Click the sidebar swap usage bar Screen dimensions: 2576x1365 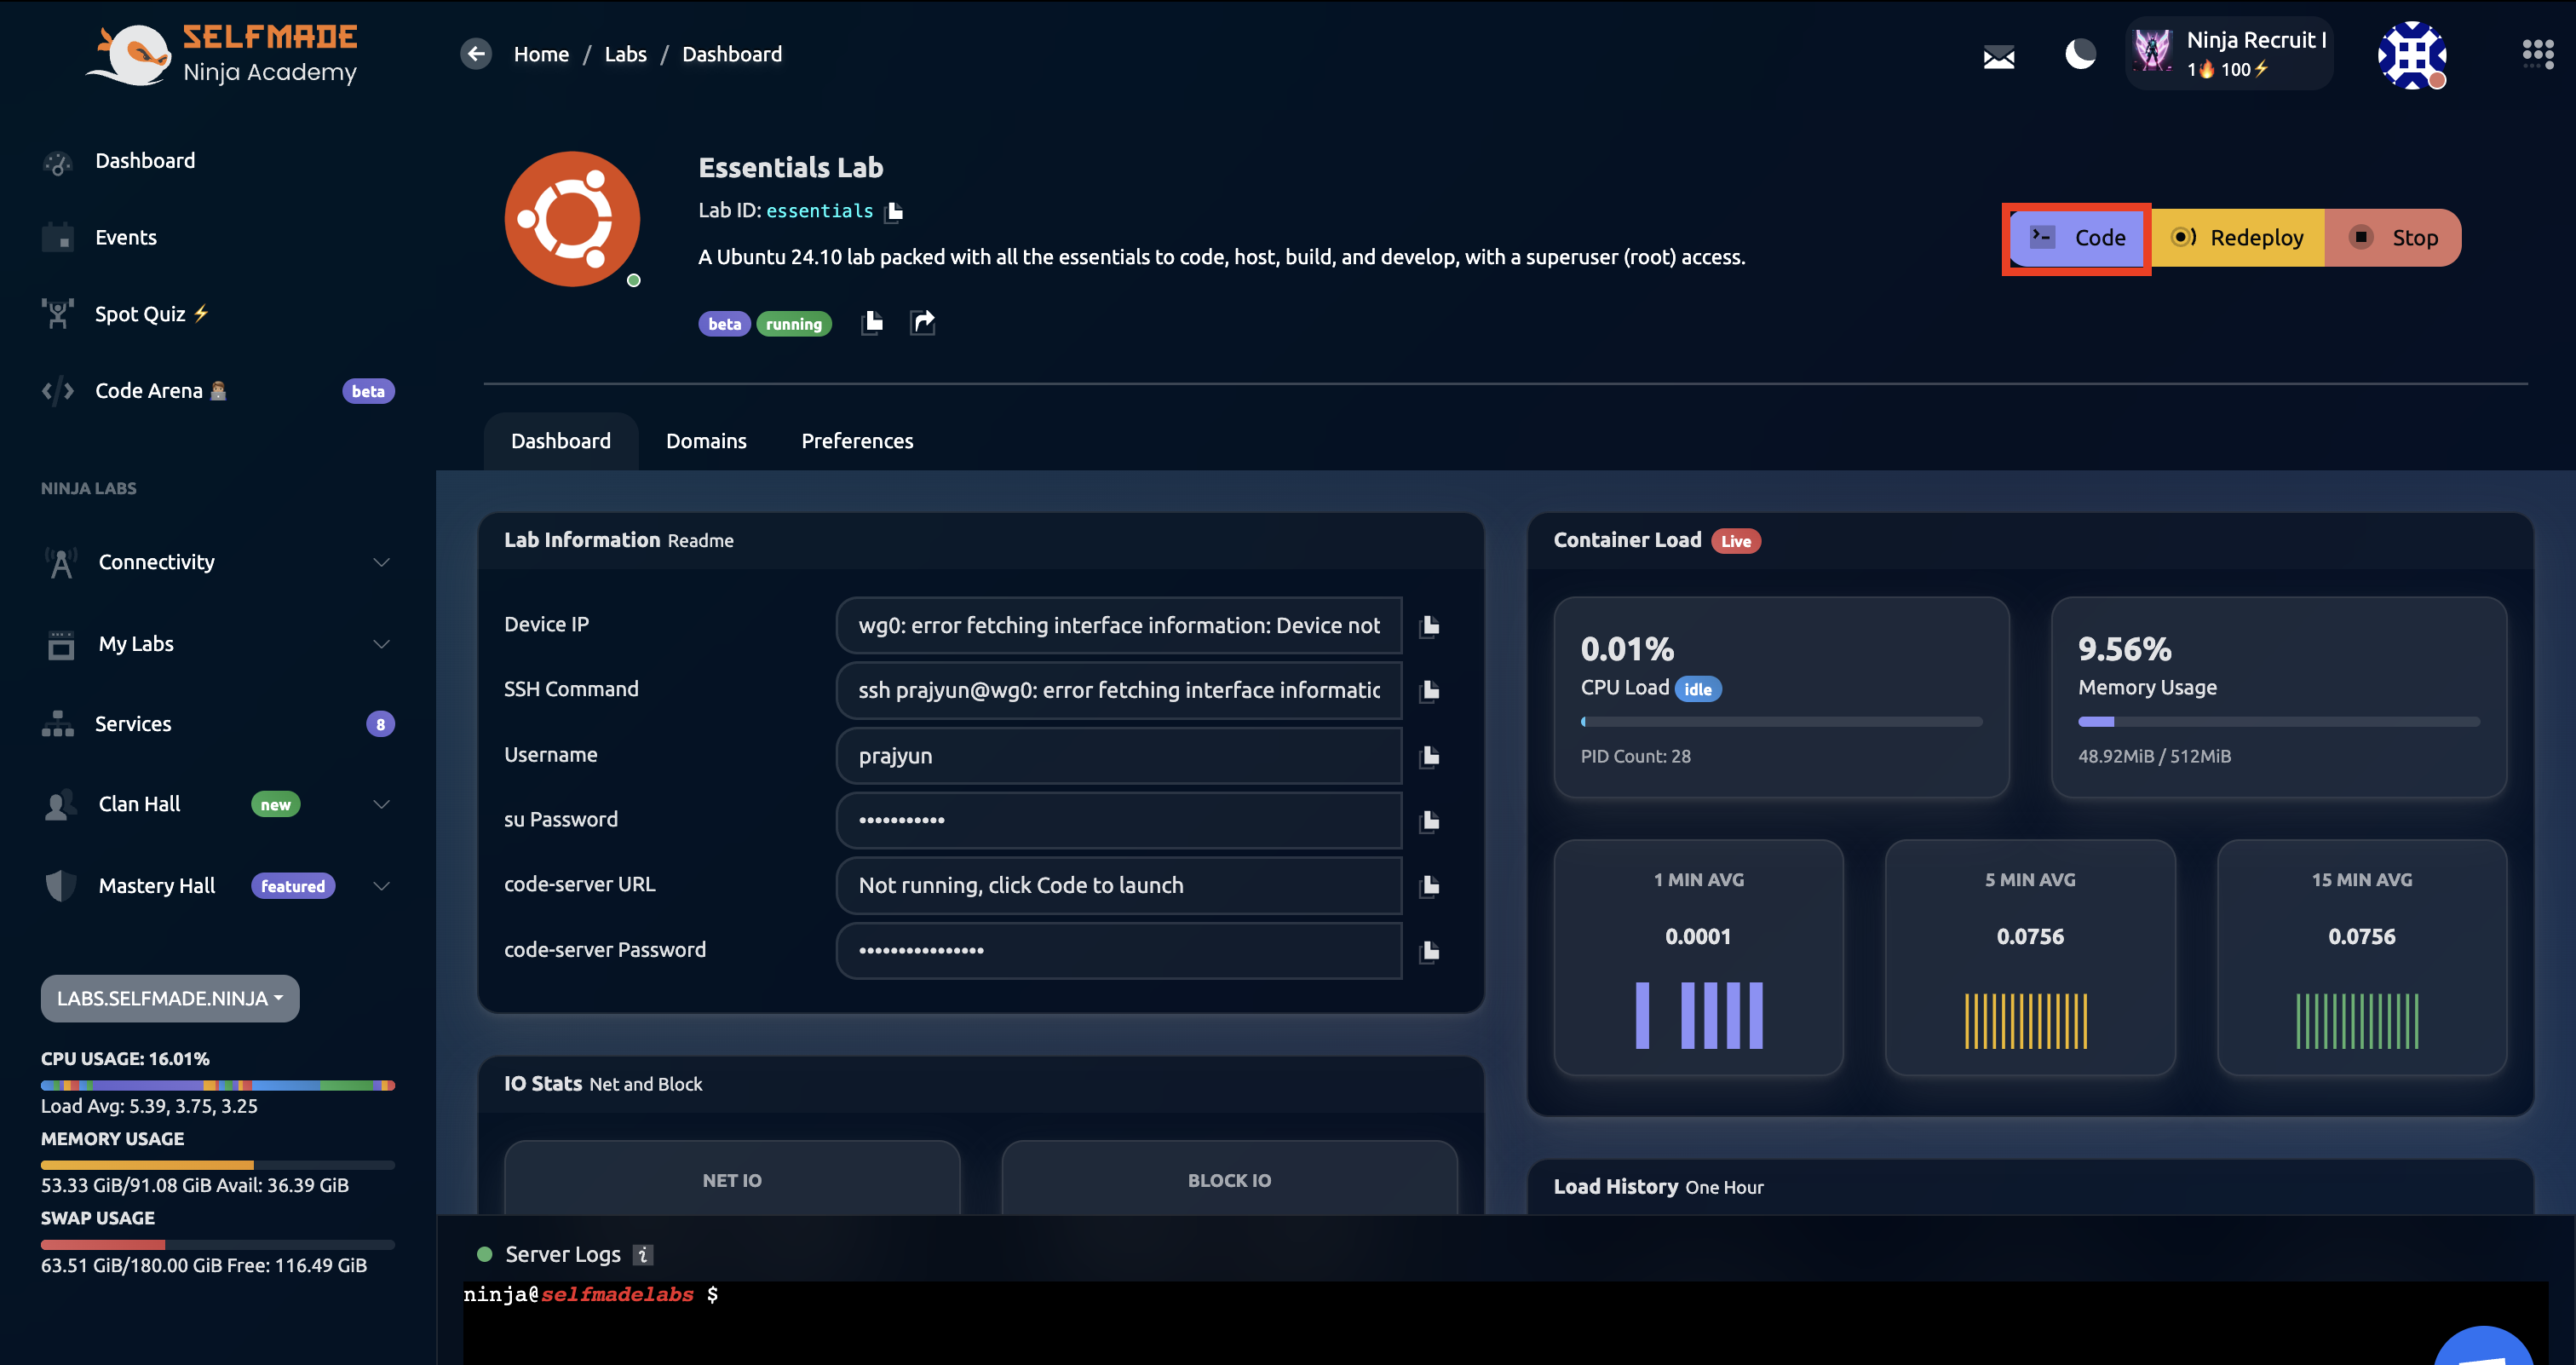pyautogui.click(x=218, y=1245)
